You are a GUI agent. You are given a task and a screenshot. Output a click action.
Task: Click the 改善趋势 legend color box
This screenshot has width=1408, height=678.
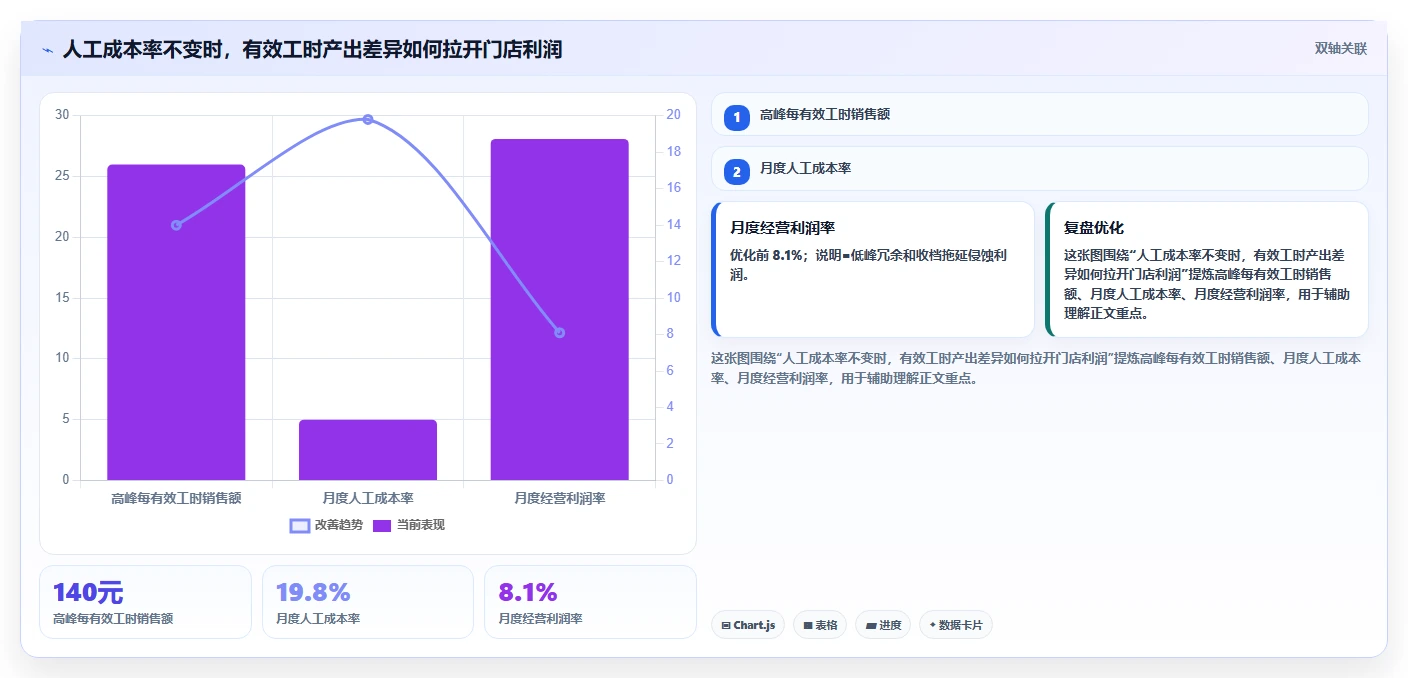pyautogui.click(x=300, y=525)
